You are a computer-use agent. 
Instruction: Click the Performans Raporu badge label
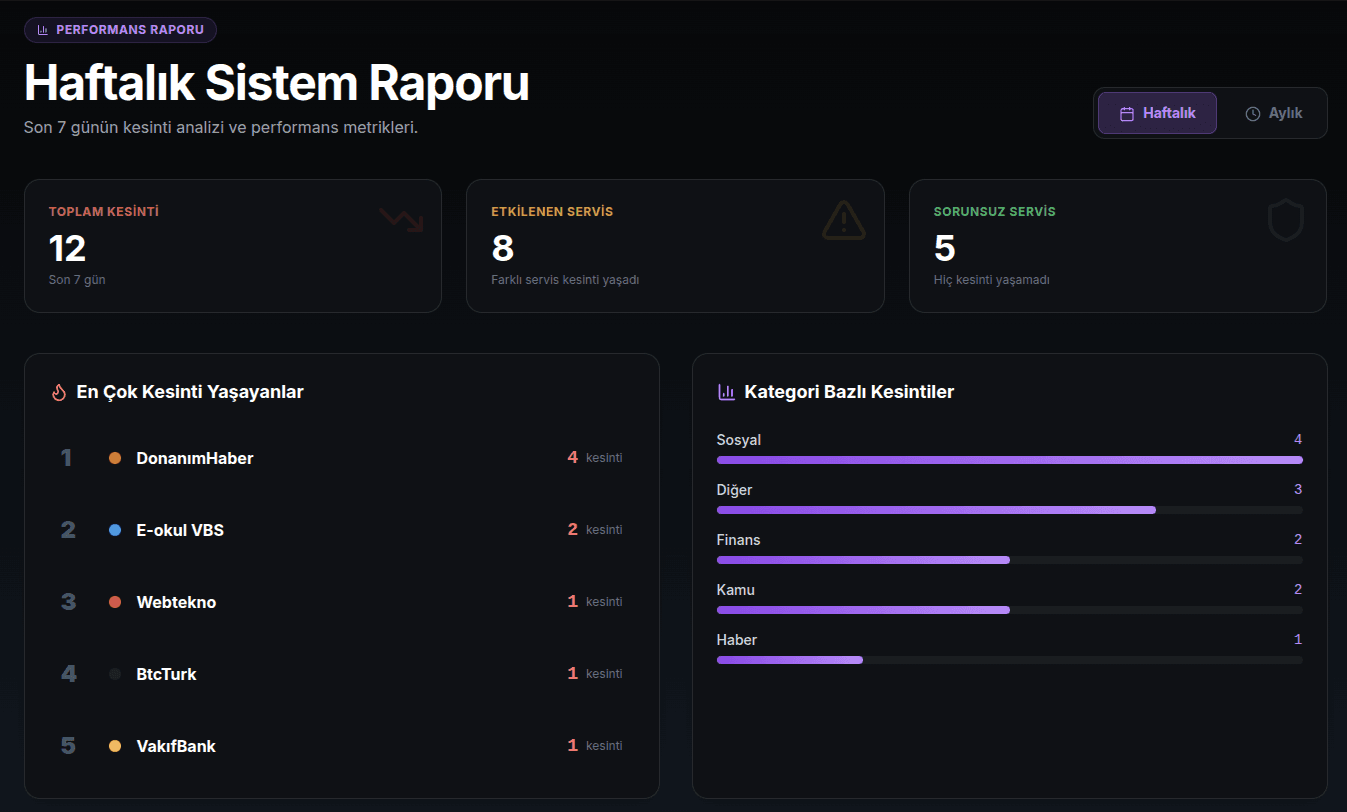pos(129,30)
